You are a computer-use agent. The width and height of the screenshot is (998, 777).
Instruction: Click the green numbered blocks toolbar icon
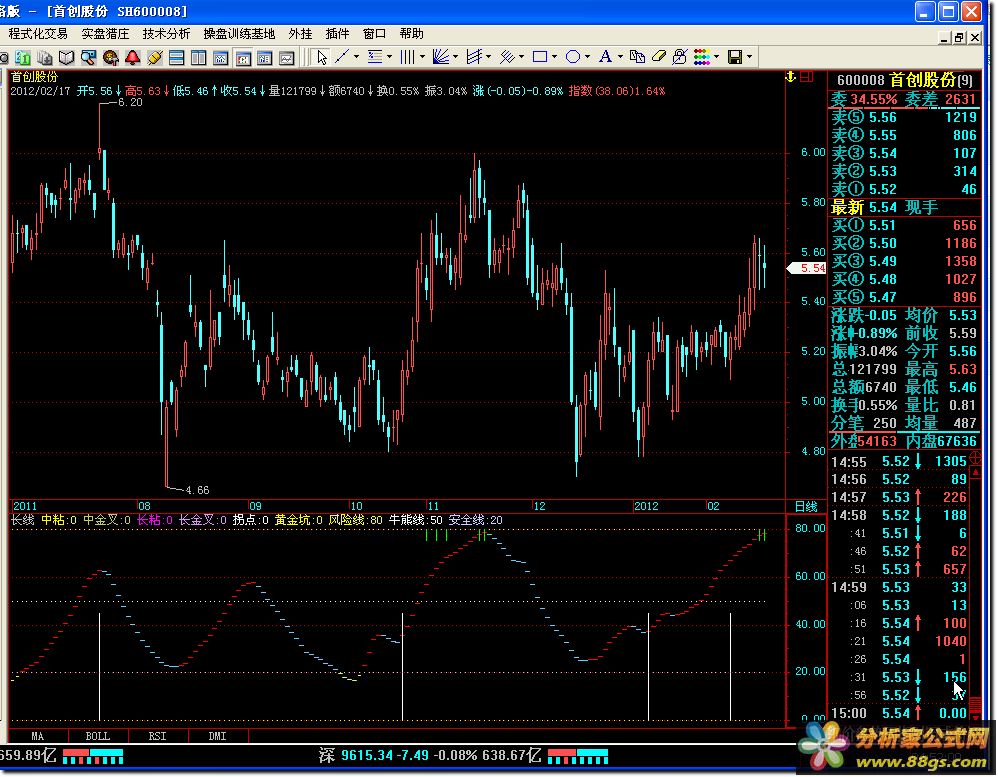[x=24, y=58]
